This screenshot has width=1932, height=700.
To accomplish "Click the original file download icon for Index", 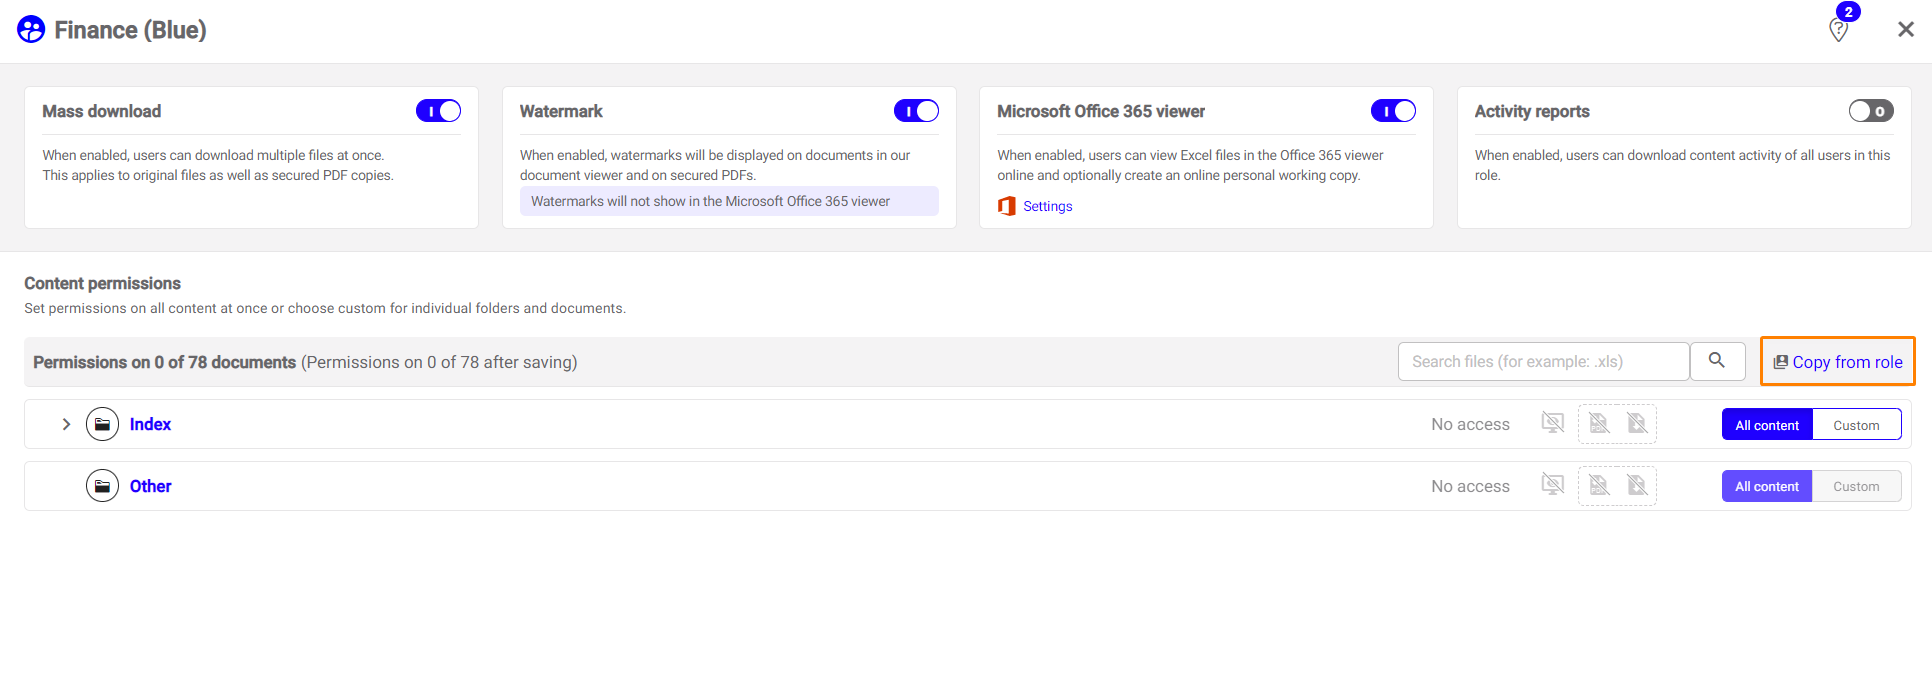I will point(1637,424).
